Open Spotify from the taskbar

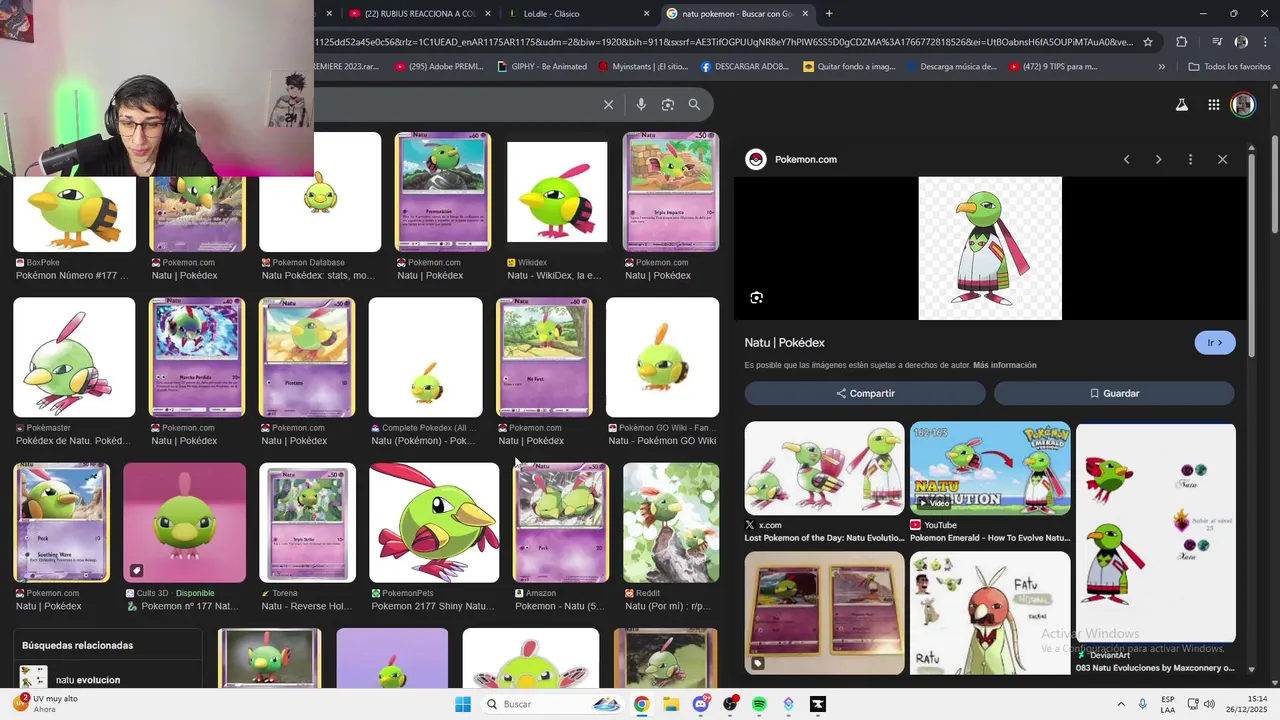point(759,704)
